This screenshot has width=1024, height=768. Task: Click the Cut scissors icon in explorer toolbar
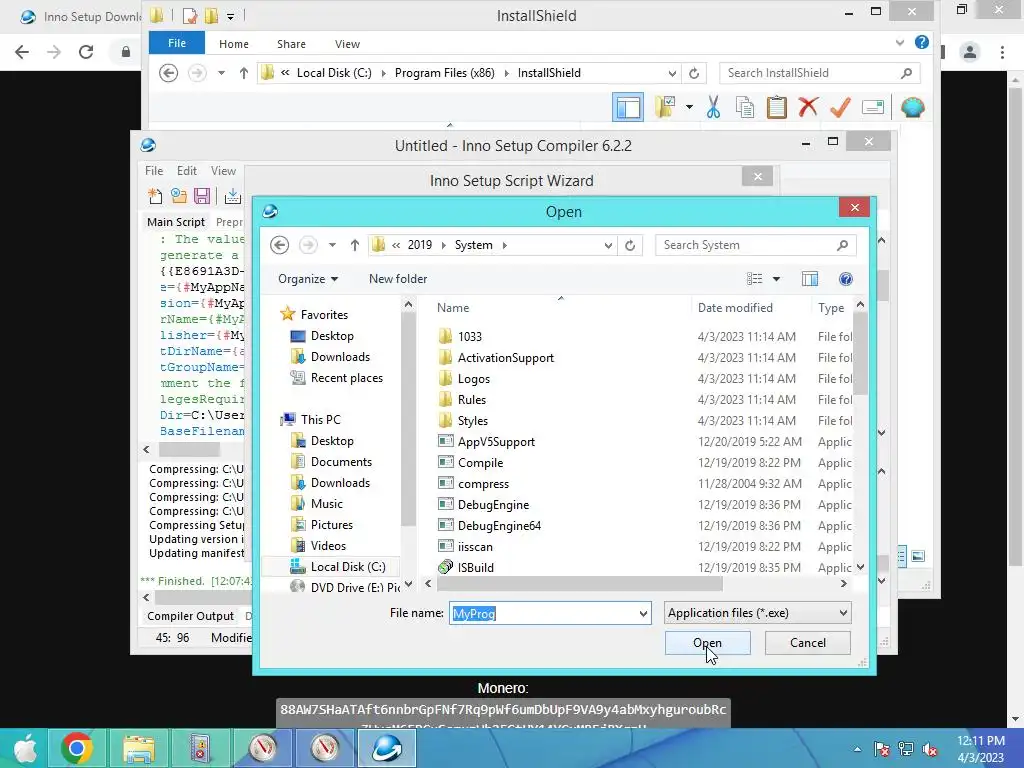coord(713,107)
